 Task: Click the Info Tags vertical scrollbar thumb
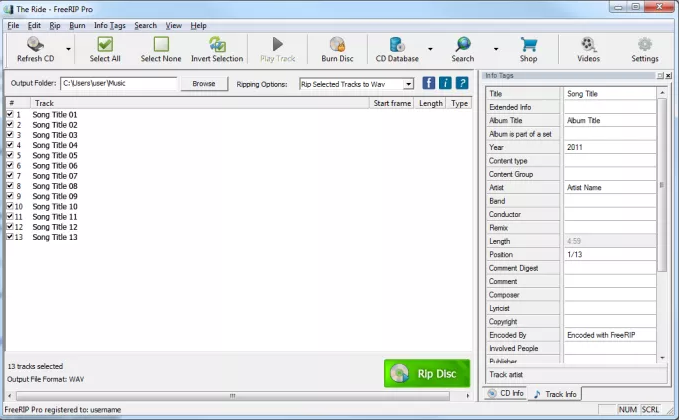point(662,185)
